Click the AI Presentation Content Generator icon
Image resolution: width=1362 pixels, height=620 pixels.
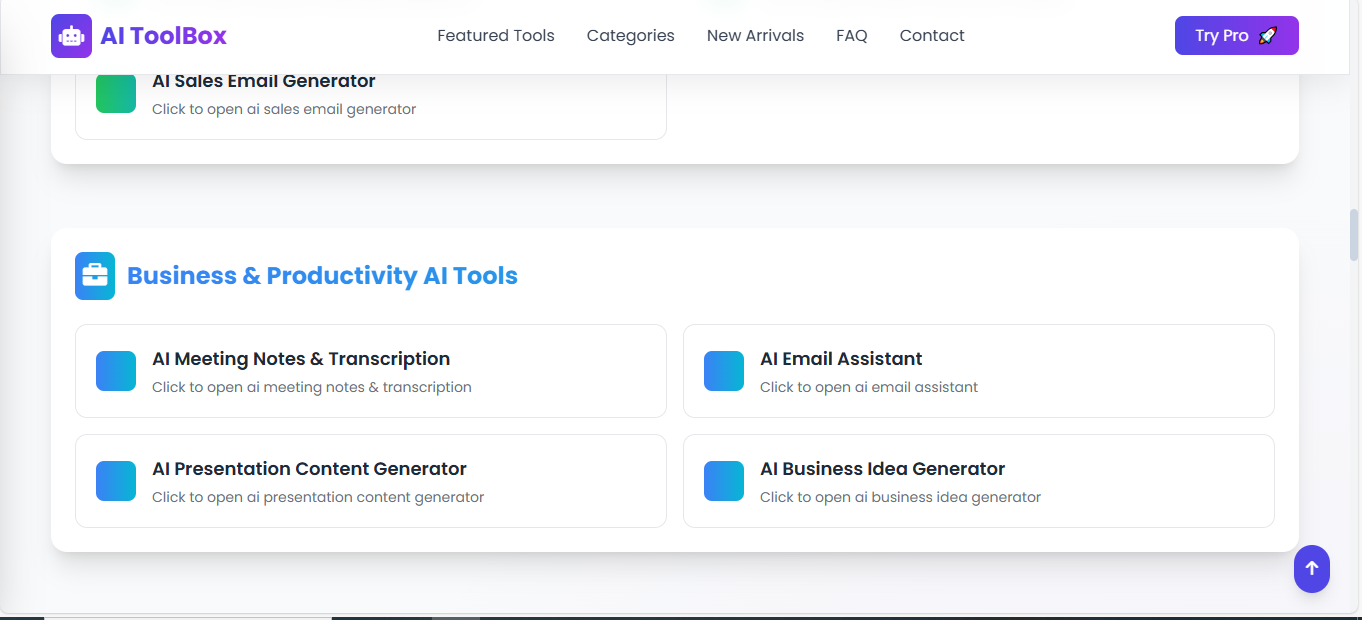(x=116, y=481)
